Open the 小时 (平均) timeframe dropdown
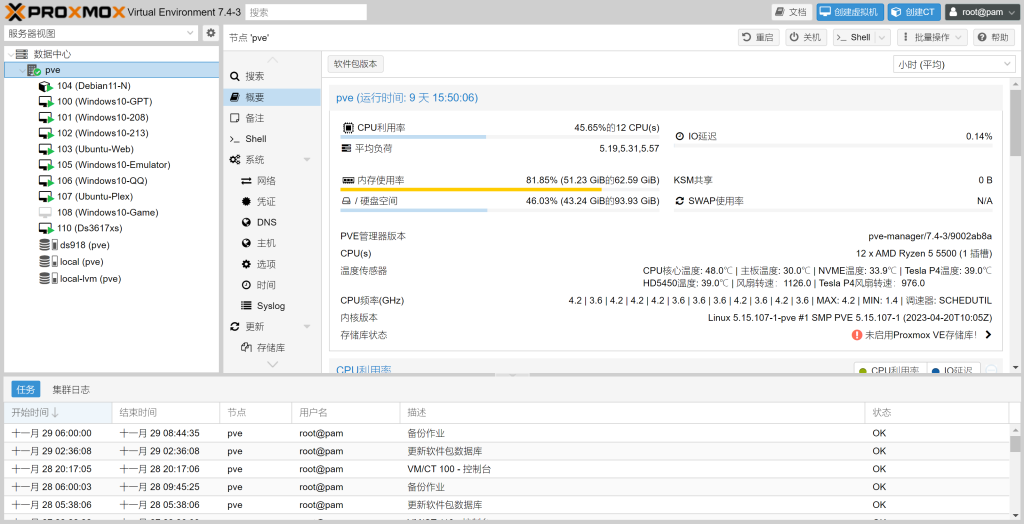This screenshot has width=1024, height=524. tap(953, 65)
